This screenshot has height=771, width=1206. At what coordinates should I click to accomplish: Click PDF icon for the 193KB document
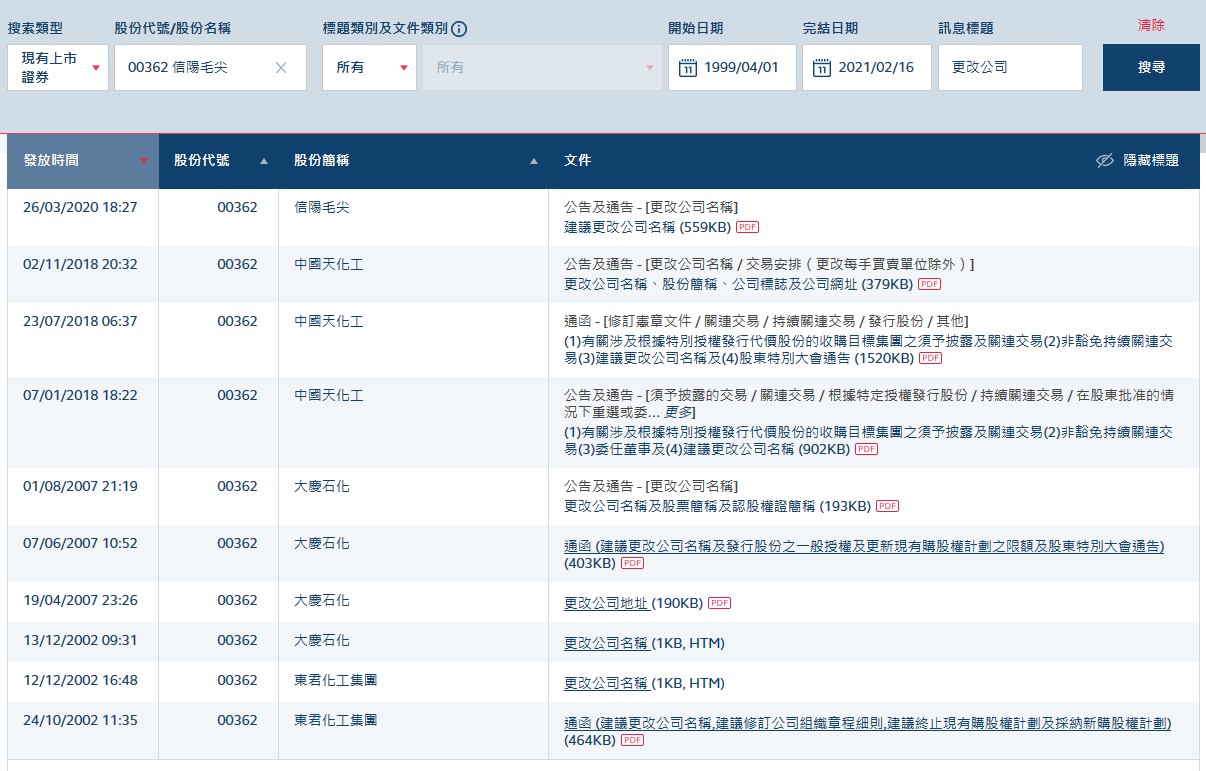point(887,506)
